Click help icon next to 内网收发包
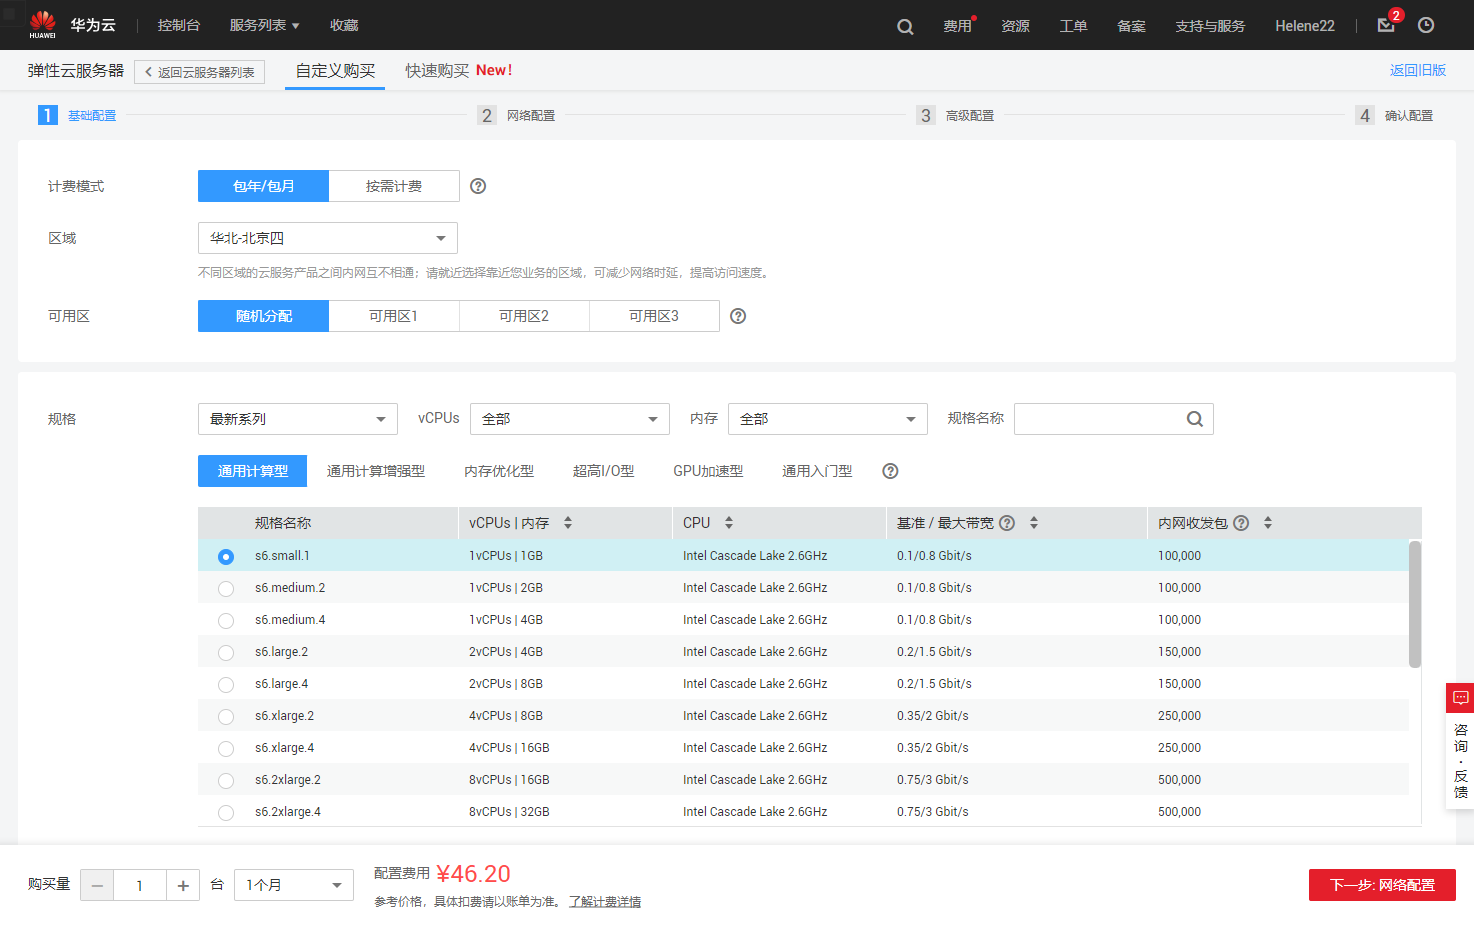Screen dimensions: 1474x925 (1241, 523)
